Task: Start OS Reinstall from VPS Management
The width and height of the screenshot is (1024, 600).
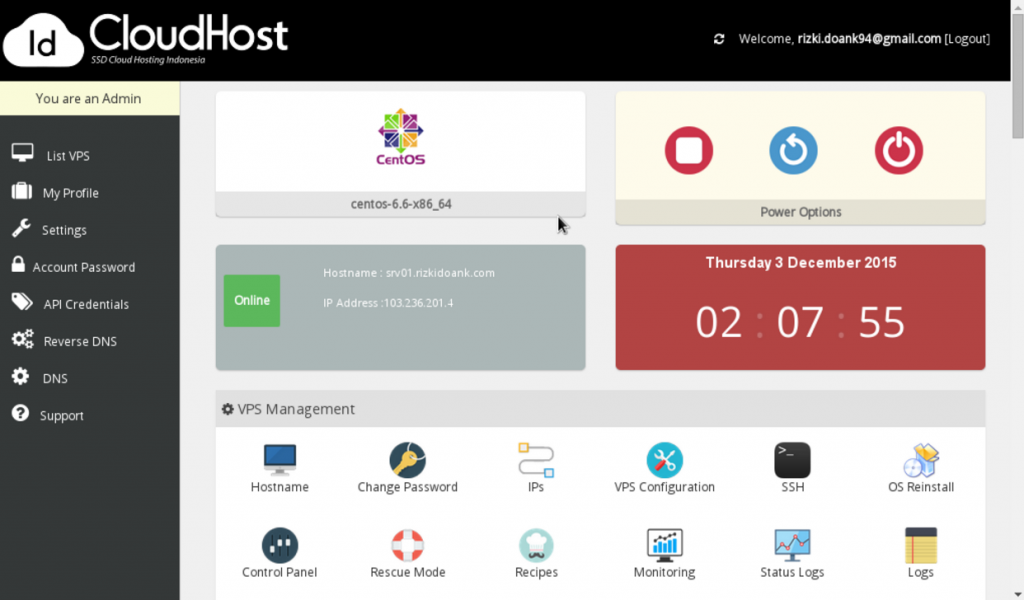Action: [920, 461]
